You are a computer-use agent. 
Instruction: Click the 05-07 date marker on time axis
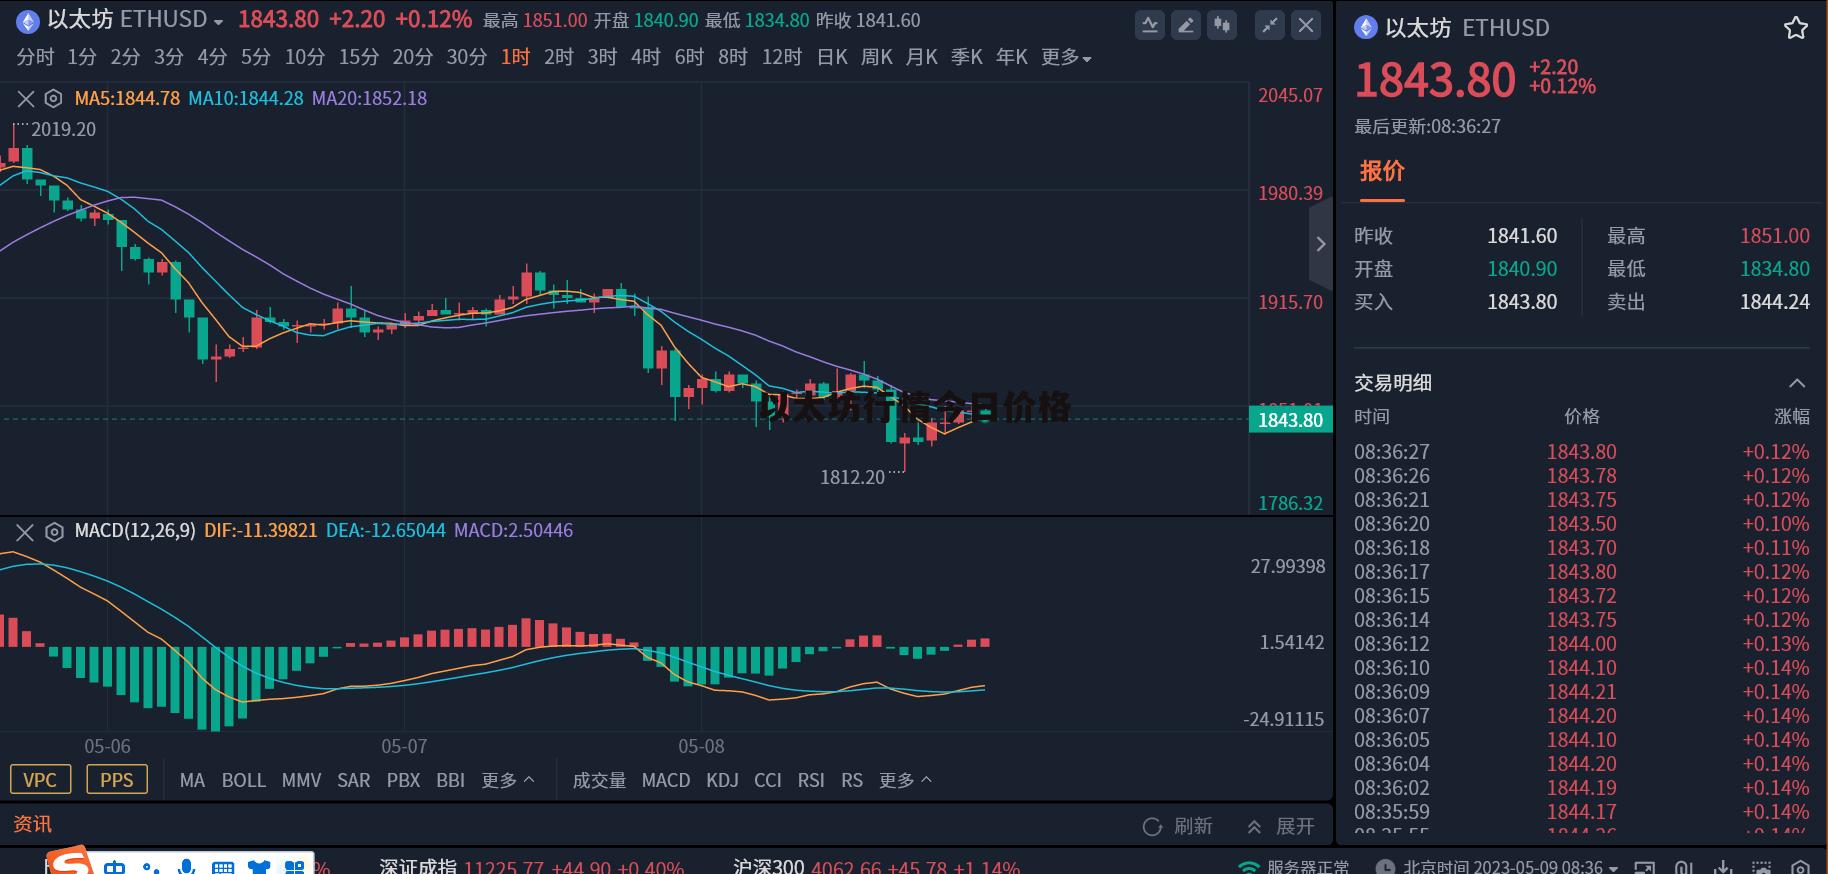tap(404, 746)
